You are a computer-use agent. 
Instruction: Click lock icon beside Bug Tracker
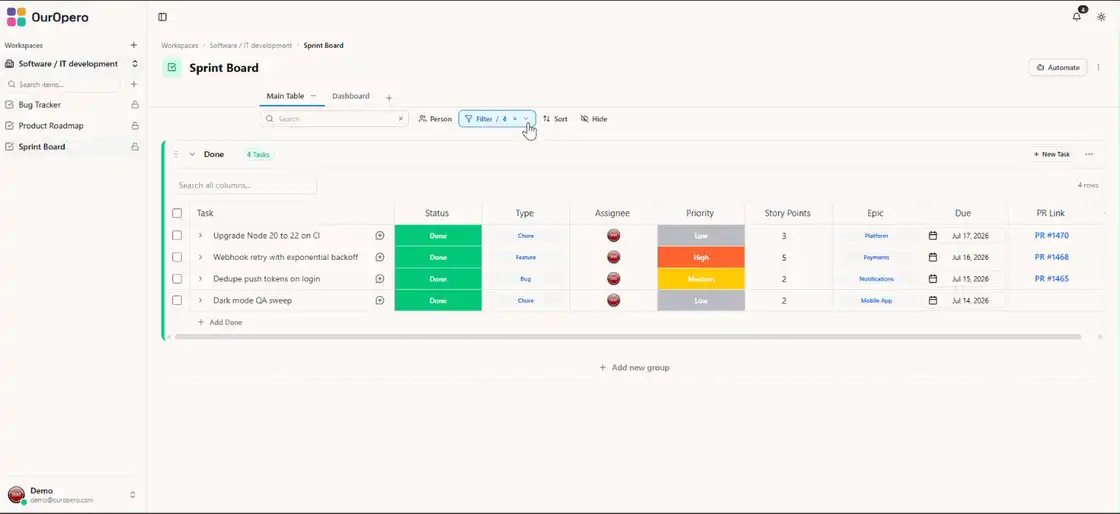coord(135,105)
